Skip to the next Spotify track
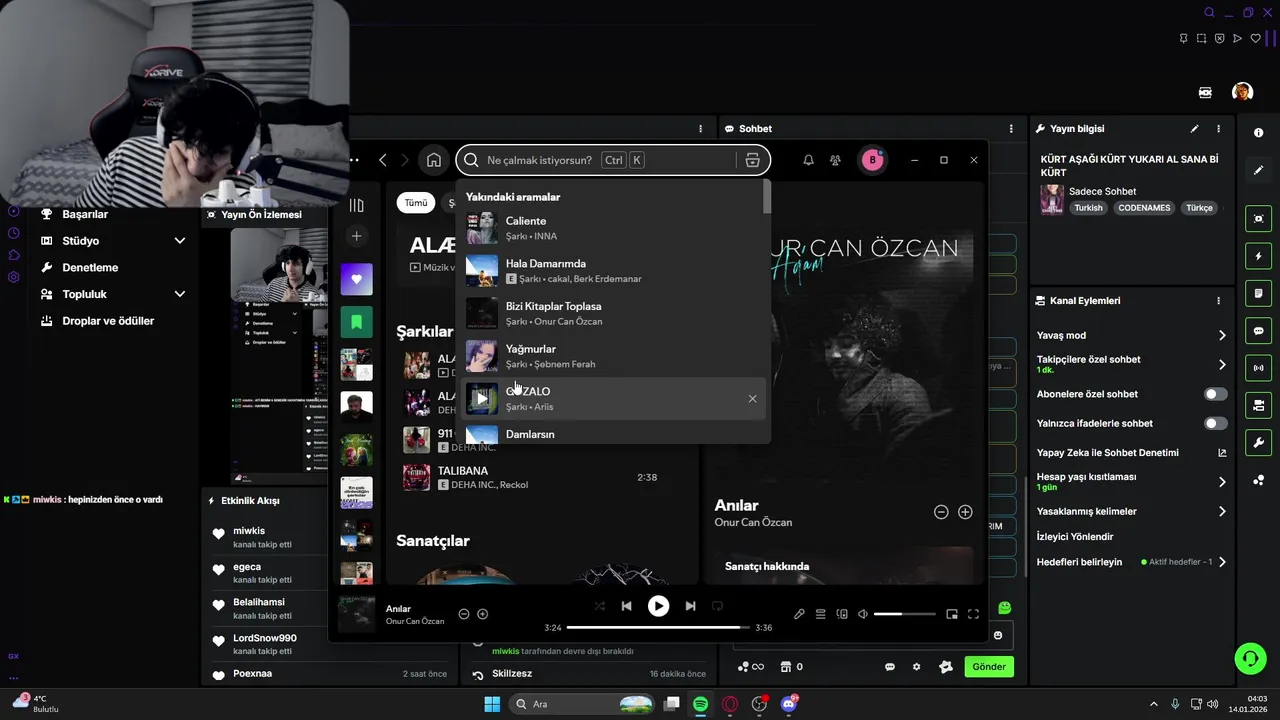This screenshot has height=720, width=1280. click(690, 606)
